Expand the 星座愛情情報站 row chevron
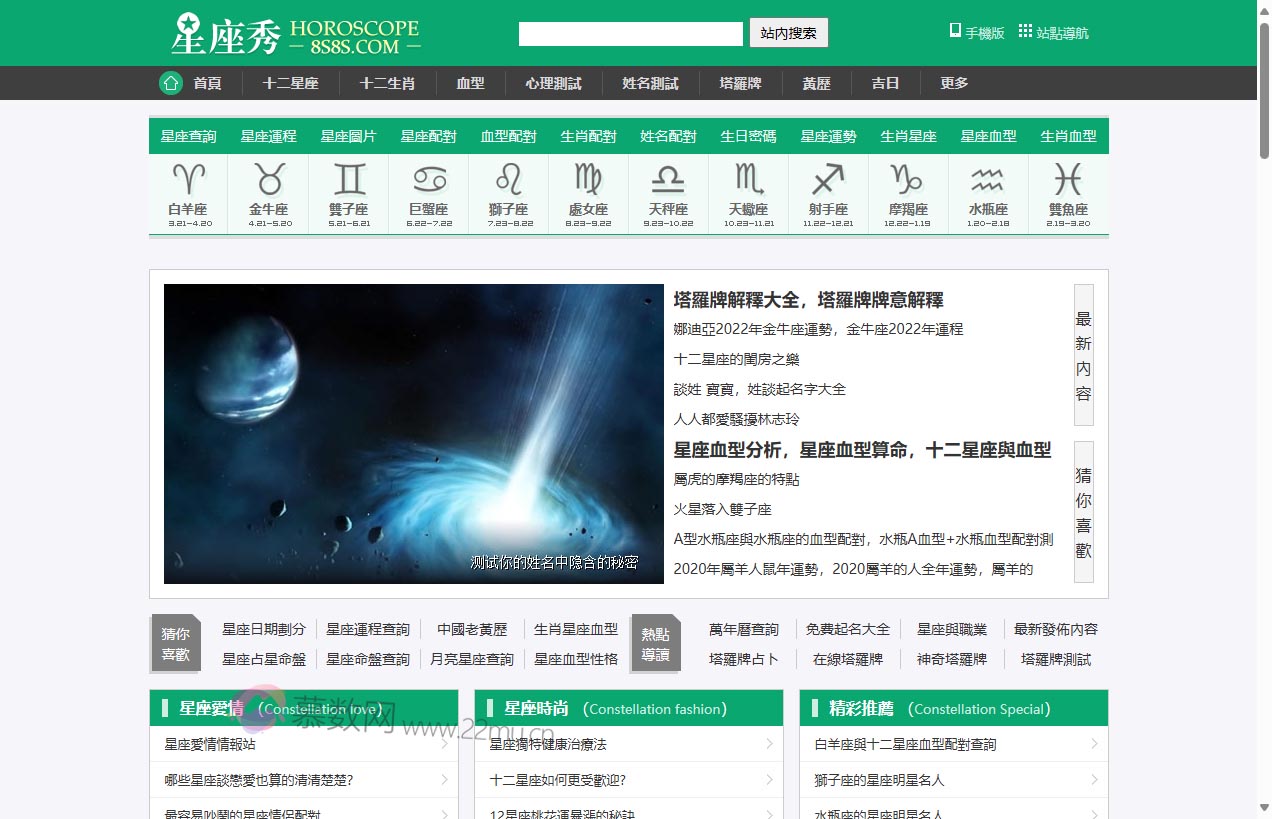This screenshot has width=1272, height=819. click(446, 744)
